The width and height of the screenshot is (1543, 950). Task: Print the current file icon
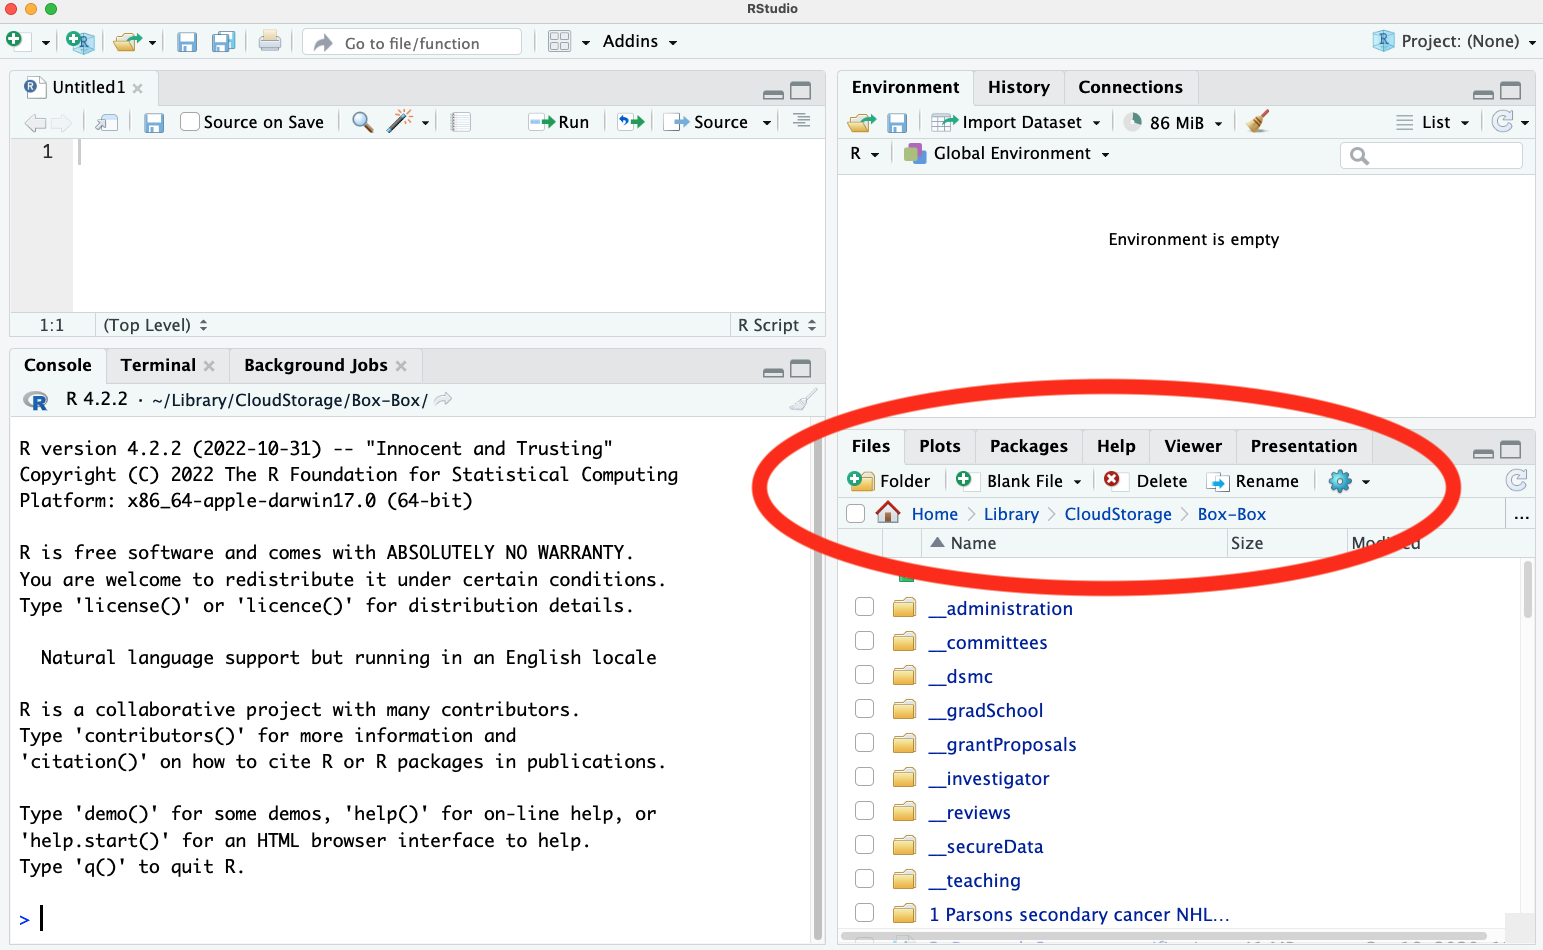269,41
